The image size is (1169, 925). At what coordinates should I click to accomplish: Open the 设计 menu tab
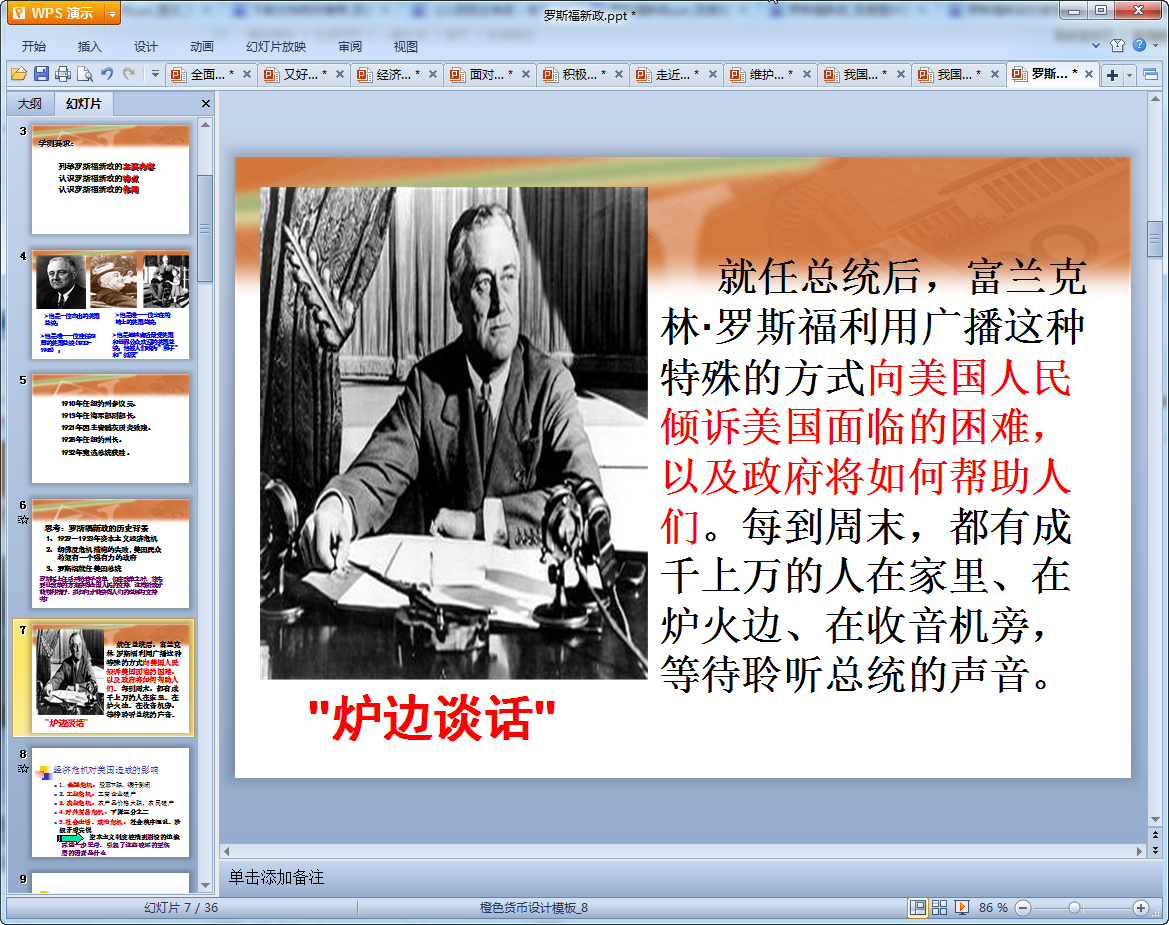[x=145, y=46]
